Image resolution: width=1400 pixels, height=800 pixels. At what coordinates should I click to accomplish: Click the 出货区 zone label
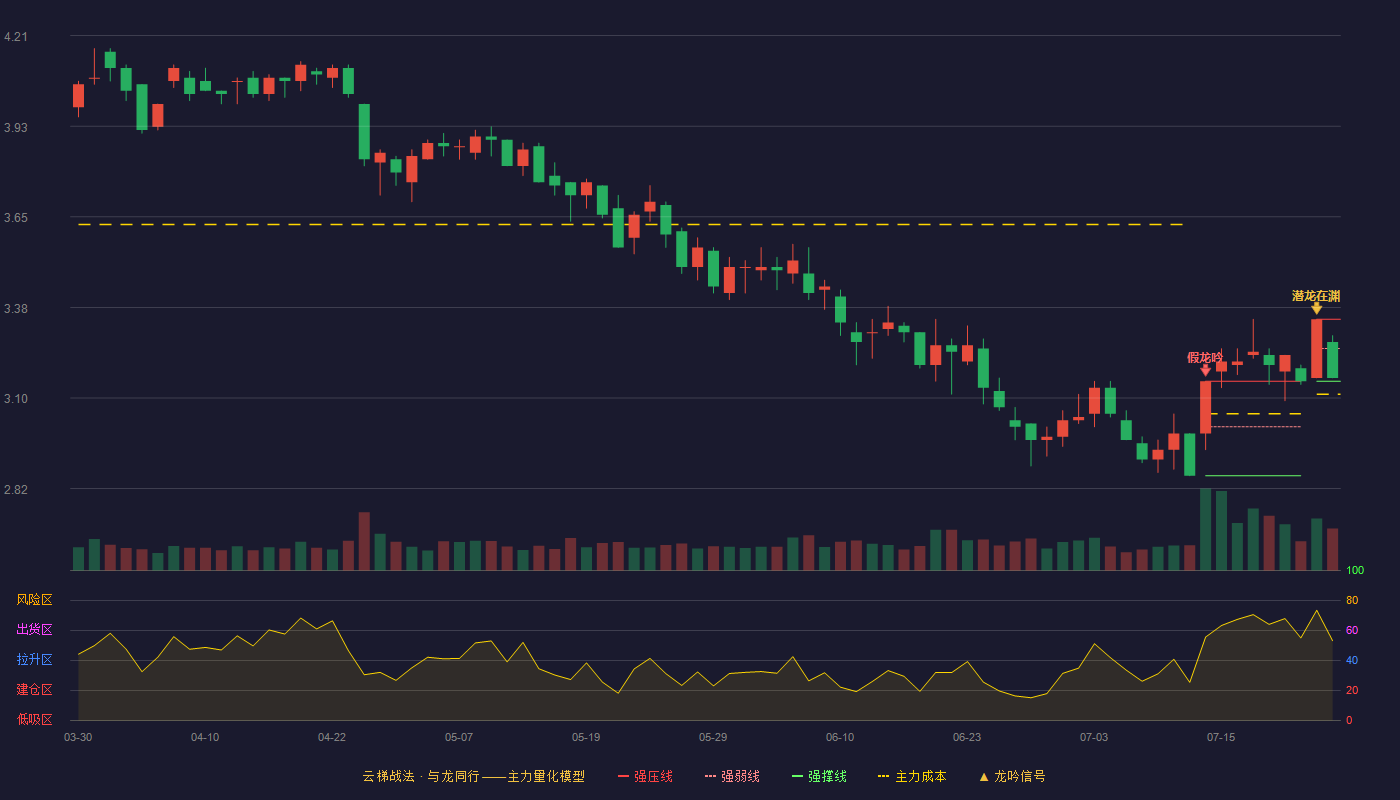[x=35, y=630]
